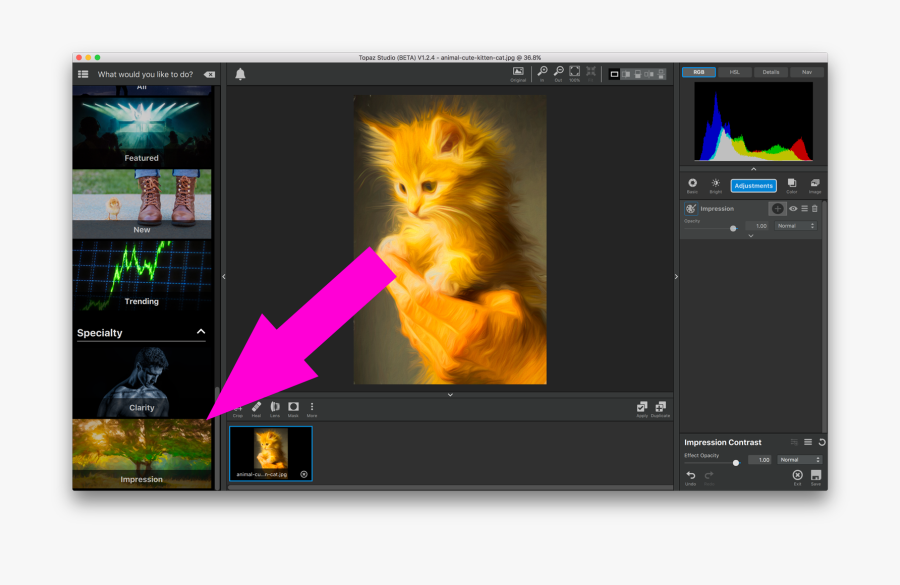This screenshot has height=585, width=900.
Task: Open the Basic adjustments category
Action: 692,185
